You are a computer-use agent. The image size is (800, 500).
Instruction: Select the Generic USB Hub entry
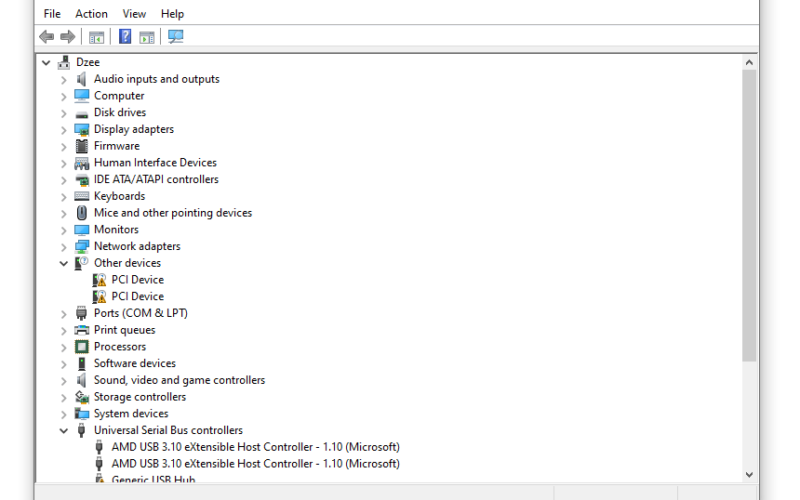[154, 479]
